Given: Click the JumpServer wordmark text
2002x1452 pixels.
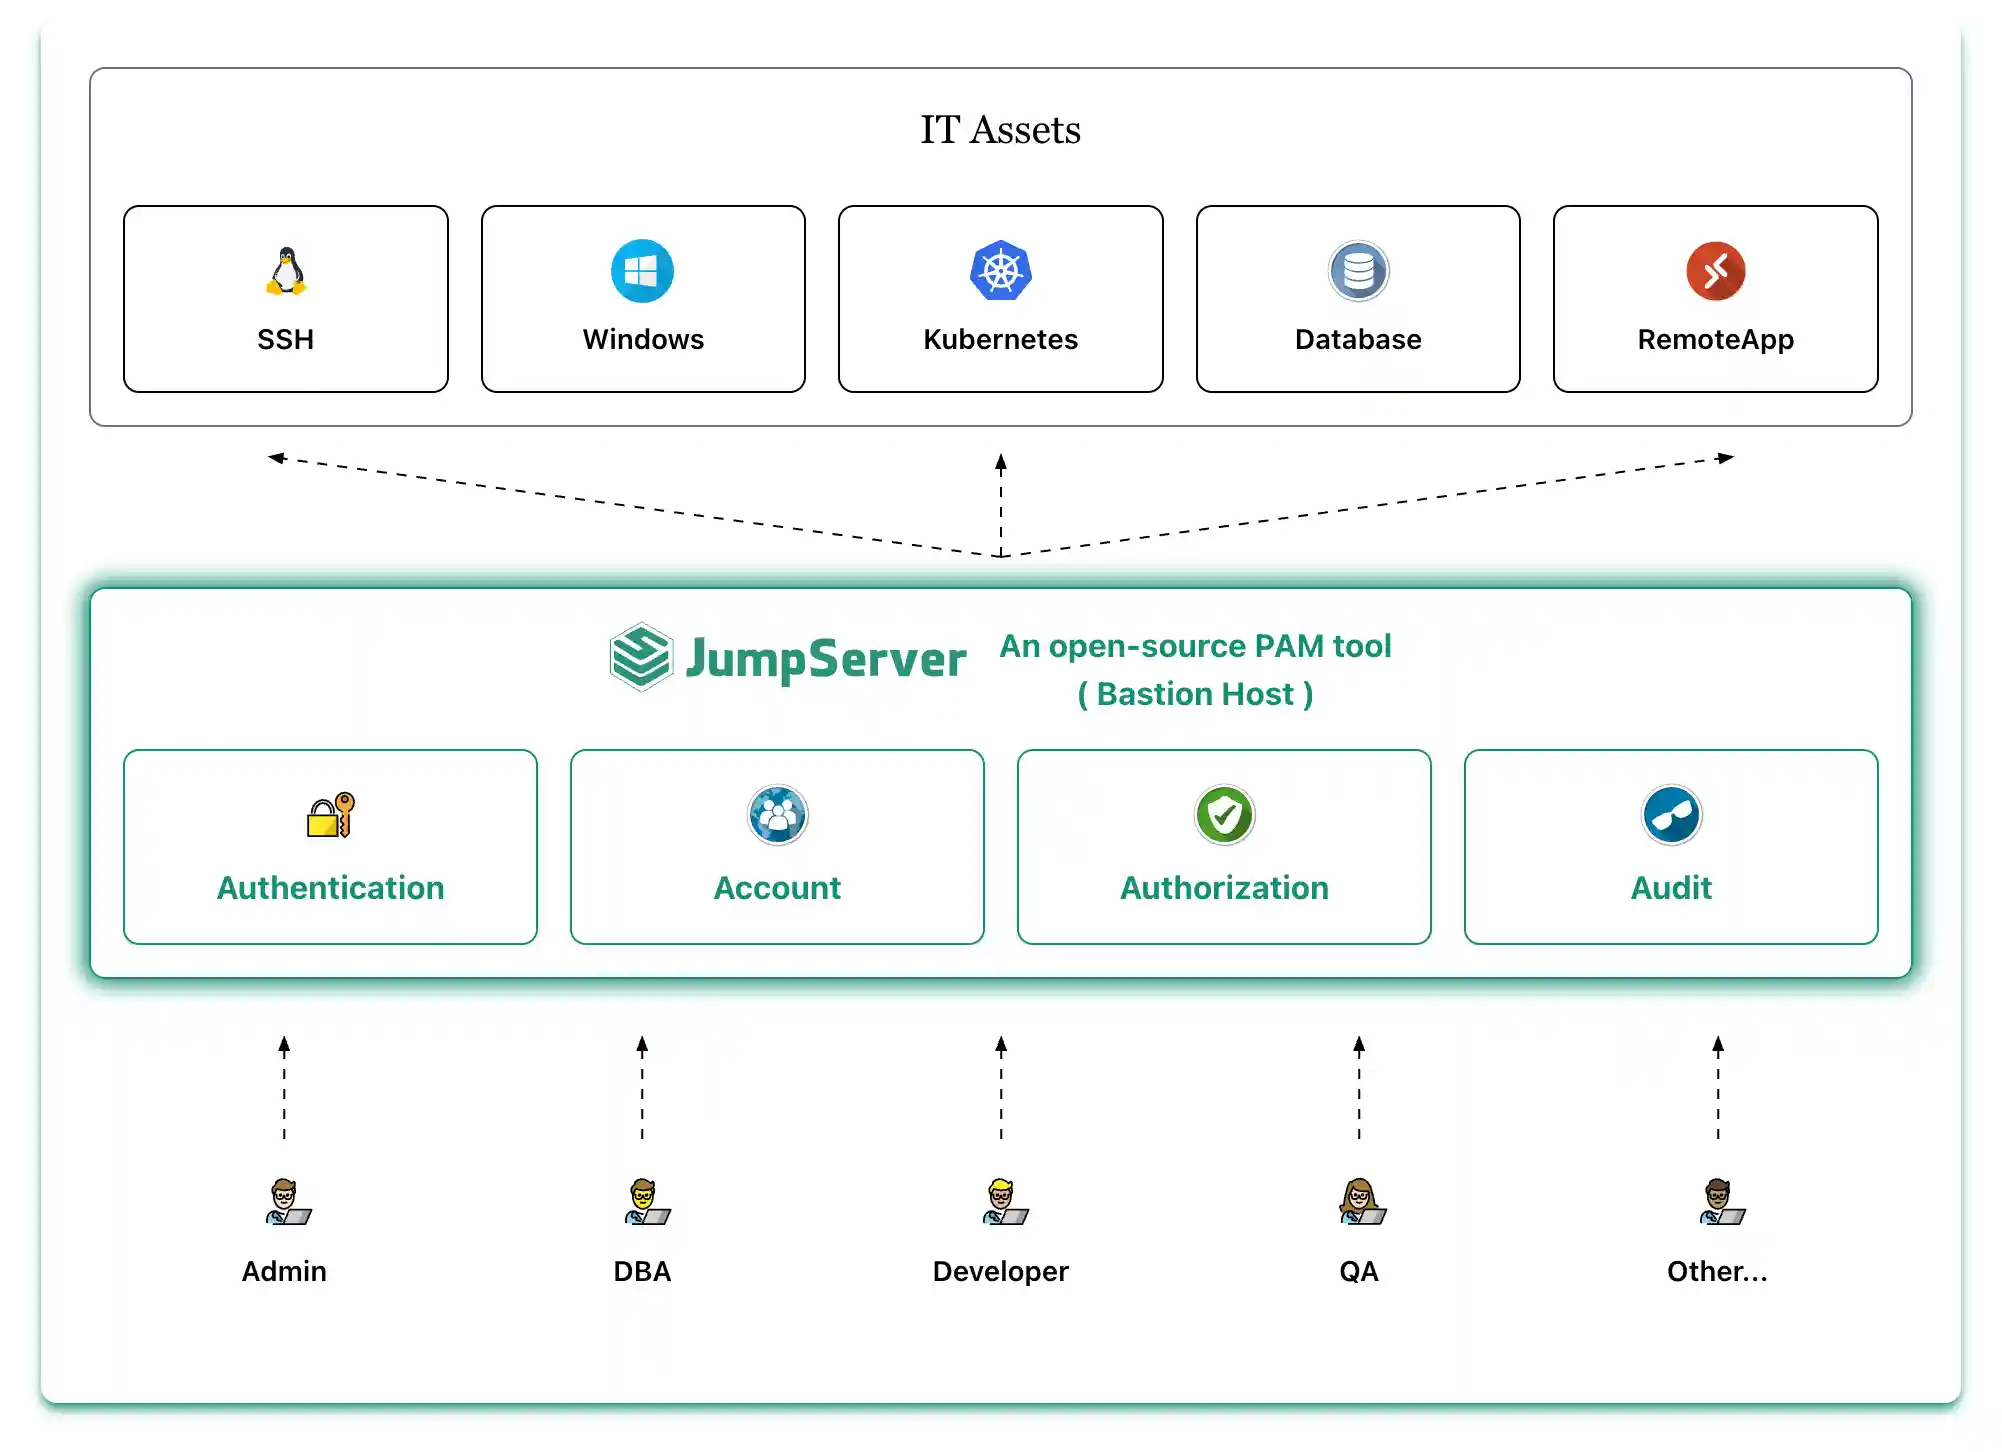Looking at the screenshot, I should 826,660.
